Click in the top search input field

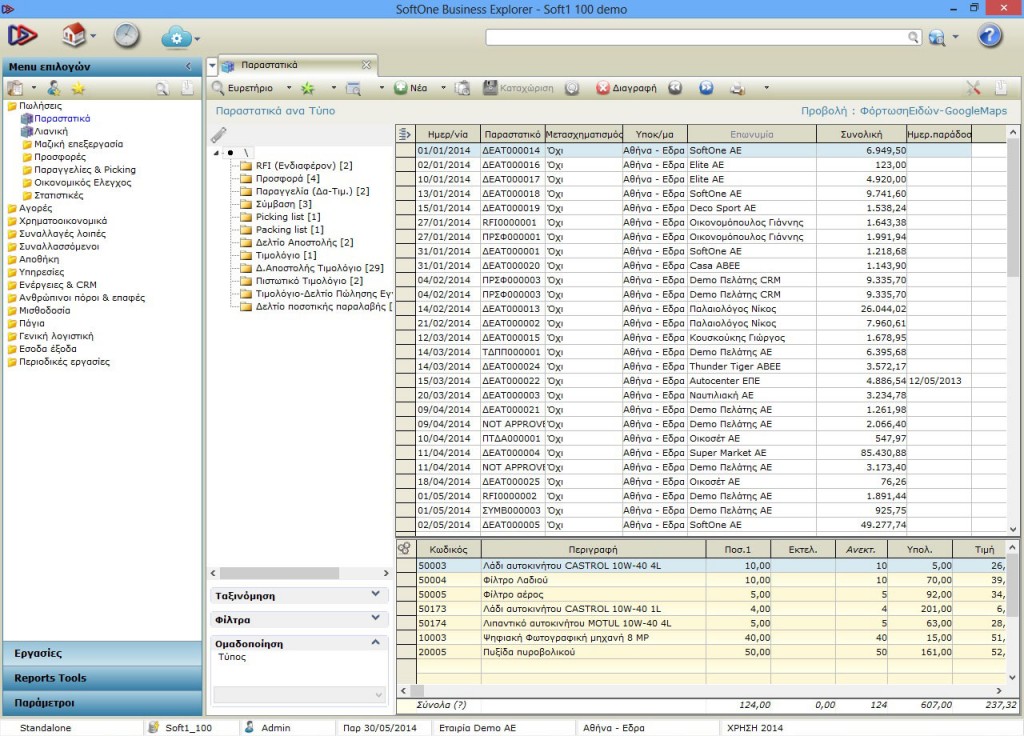tap(696, 37)
